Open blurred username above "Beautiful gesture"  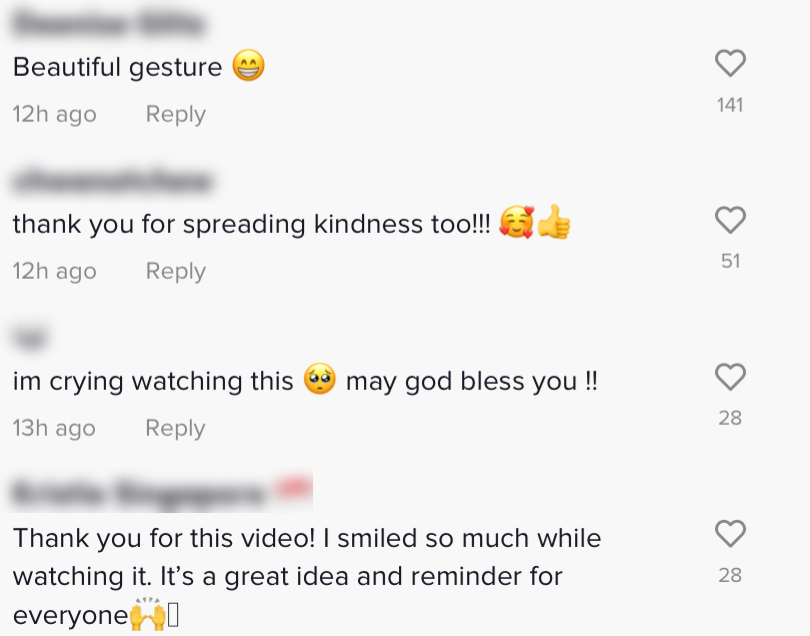[x=109, y=22]
